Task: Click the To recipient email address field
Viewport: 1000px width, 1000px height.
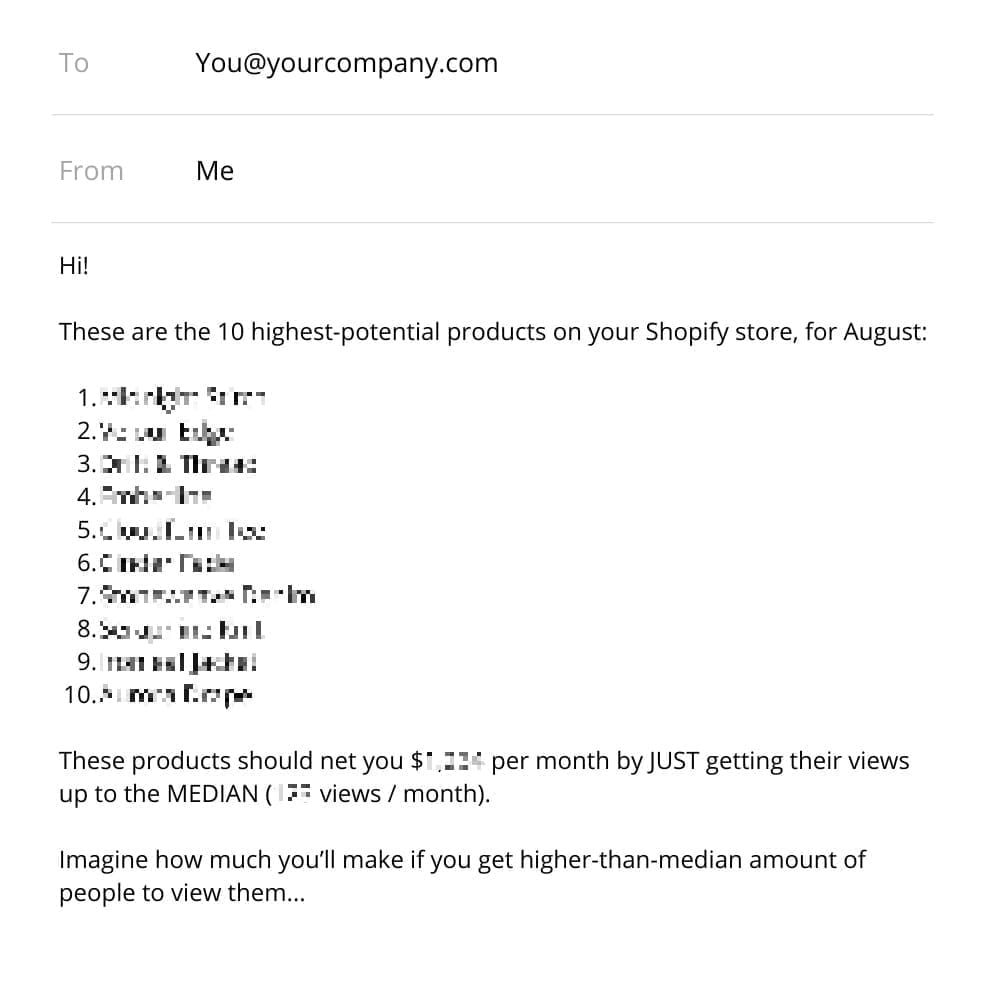Action: pyautogui.click(x=346, y=63)
